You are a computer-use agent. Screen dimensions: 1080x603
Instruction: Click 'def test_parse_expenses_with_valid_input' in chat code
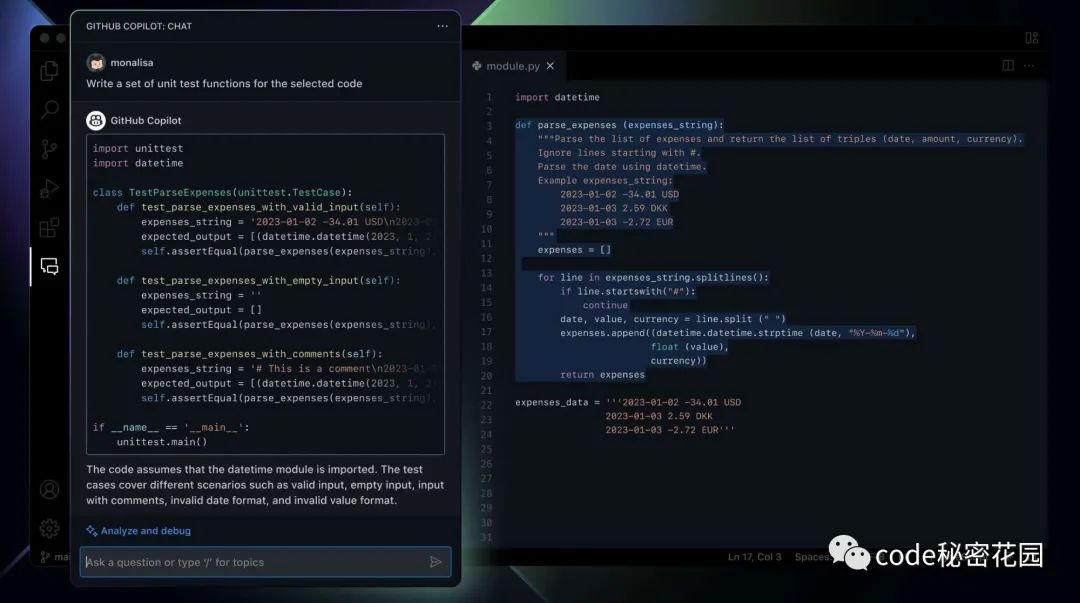coord(258,207)
